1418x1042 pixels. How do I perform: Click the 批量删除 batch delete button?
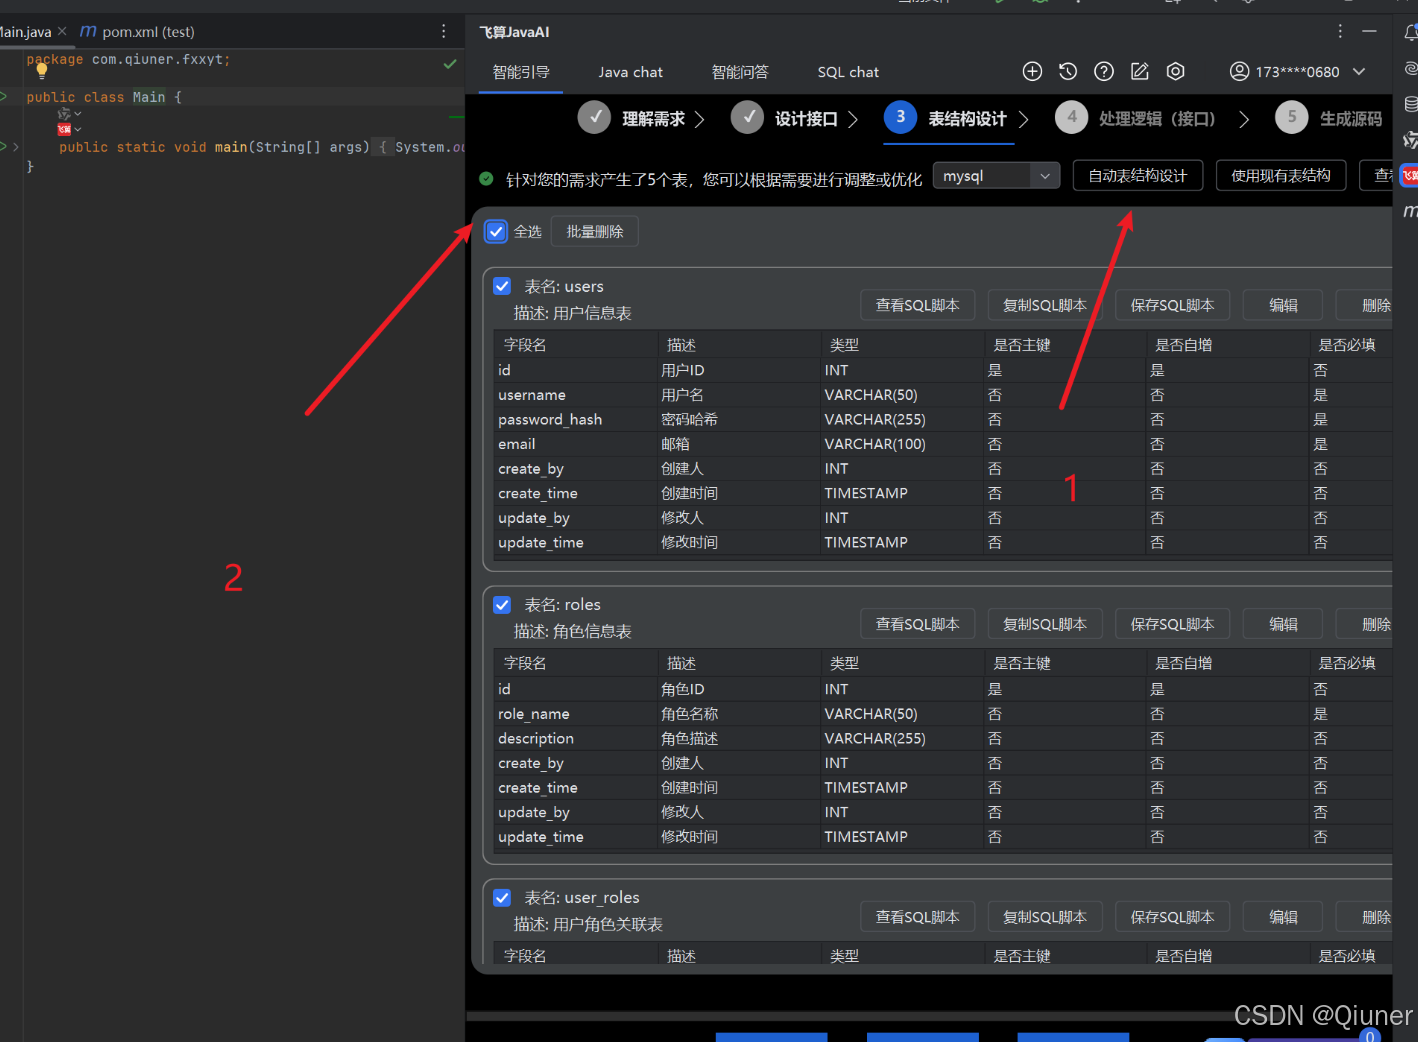595,232
